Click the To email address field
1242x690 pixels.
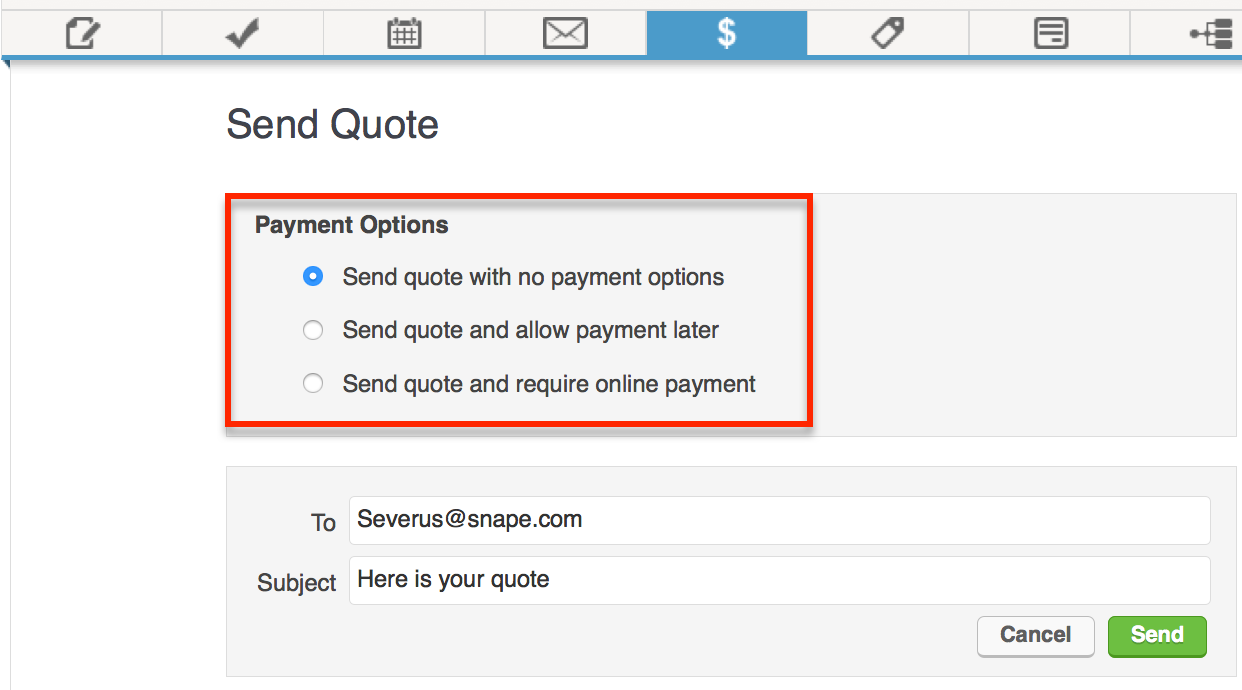[x=779, y=520]
